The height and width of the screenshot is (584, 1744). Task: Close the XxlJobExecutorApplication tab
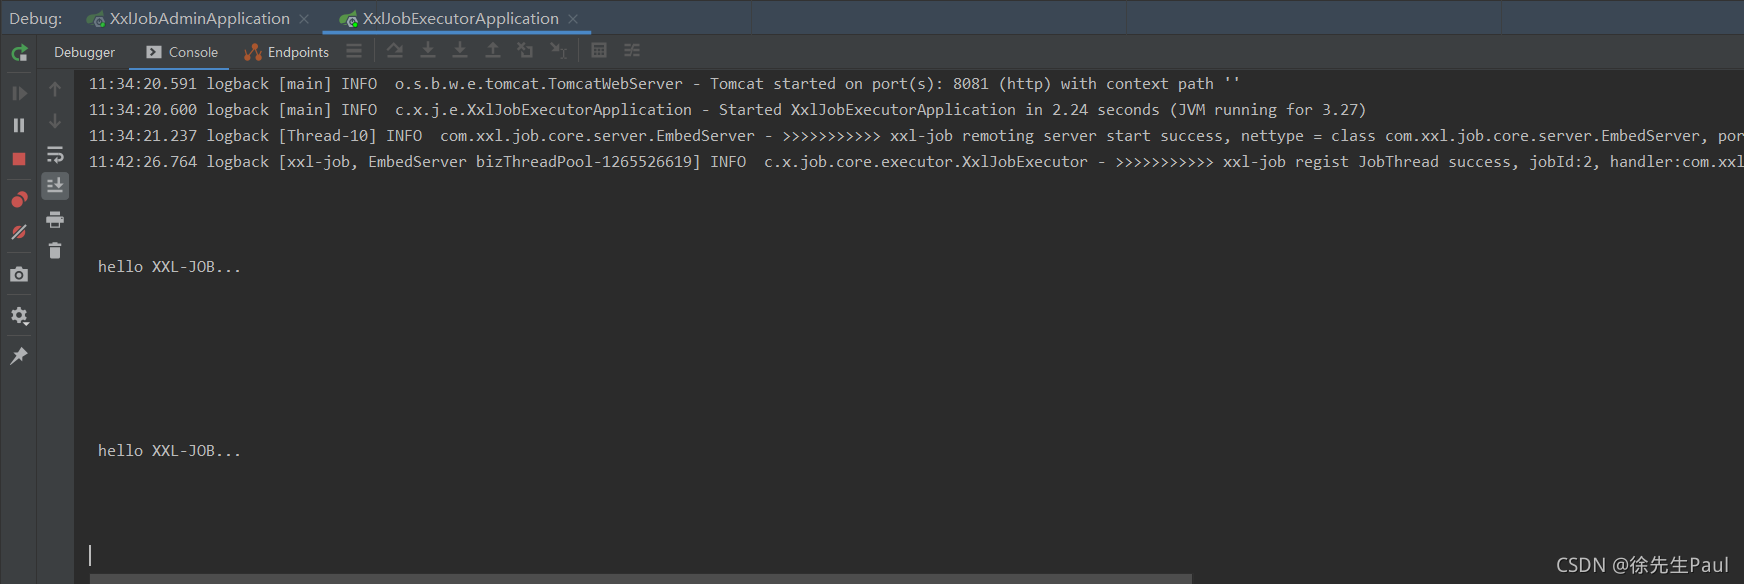point(573,19)
